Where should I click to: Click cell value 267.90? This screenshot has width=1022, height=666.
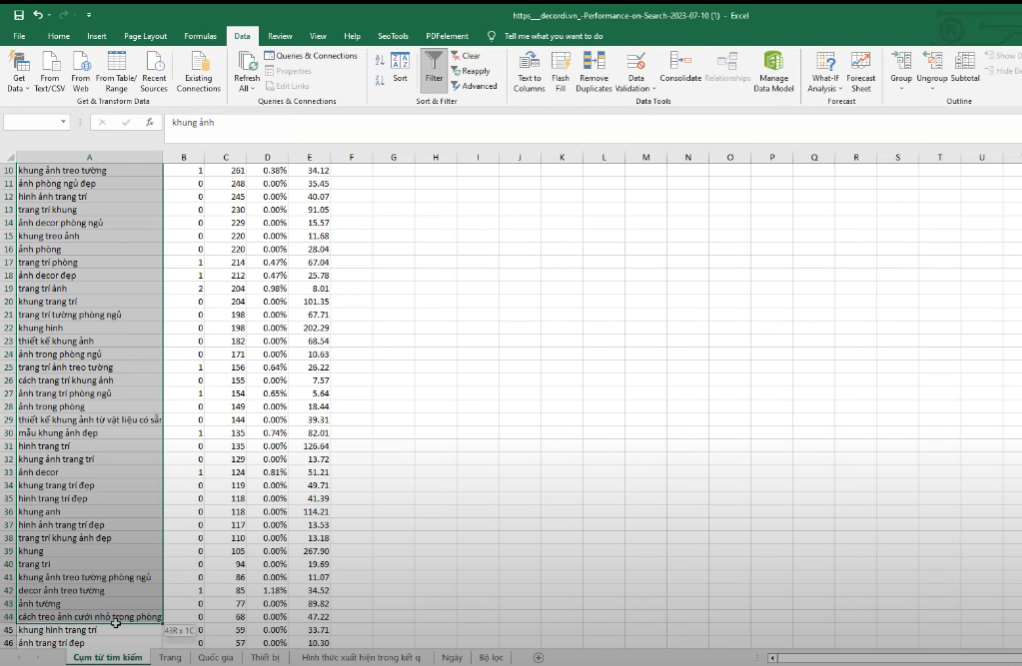point(310,551)
